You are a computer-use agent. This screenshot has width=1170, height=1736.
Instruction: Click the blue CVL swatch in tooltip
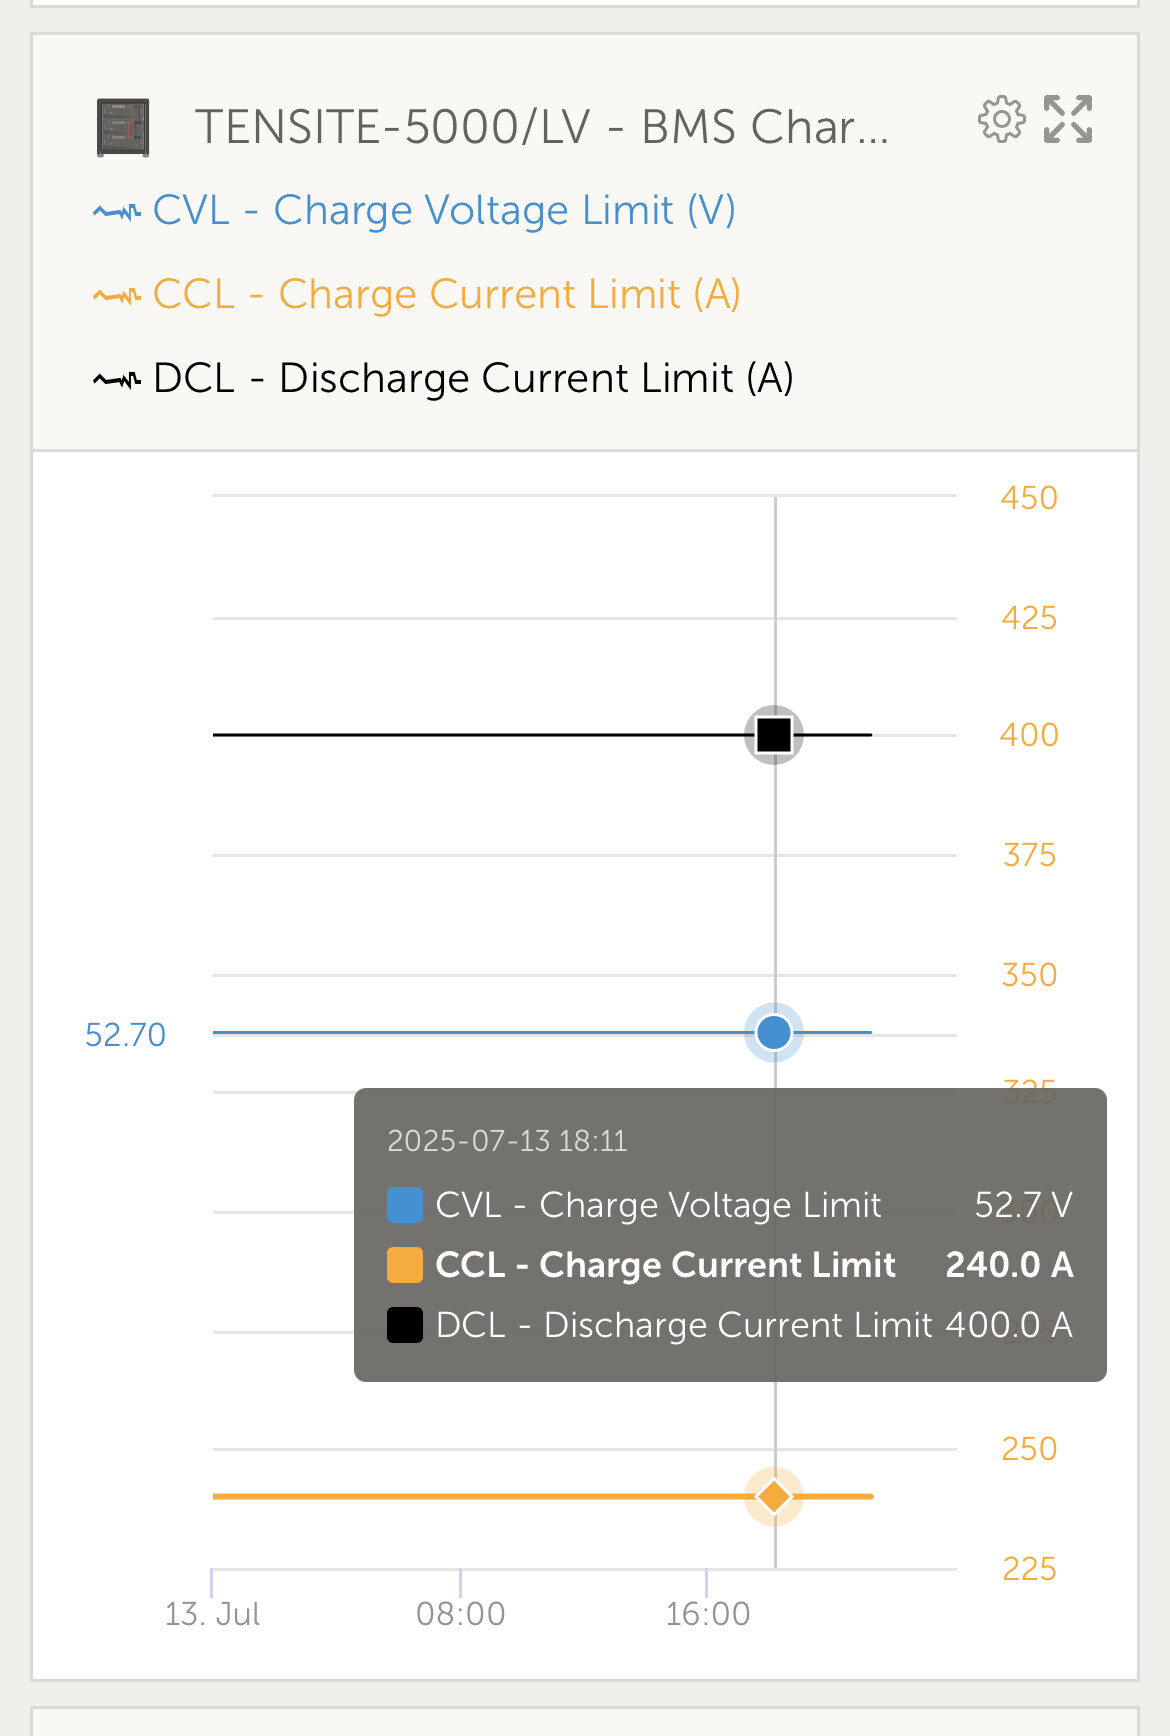(x=405, y=1206)
